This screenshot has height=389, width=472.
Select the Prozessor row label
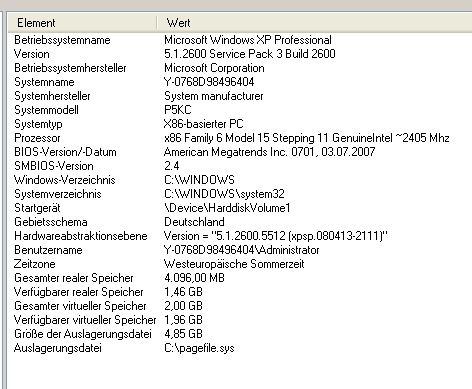37,138
